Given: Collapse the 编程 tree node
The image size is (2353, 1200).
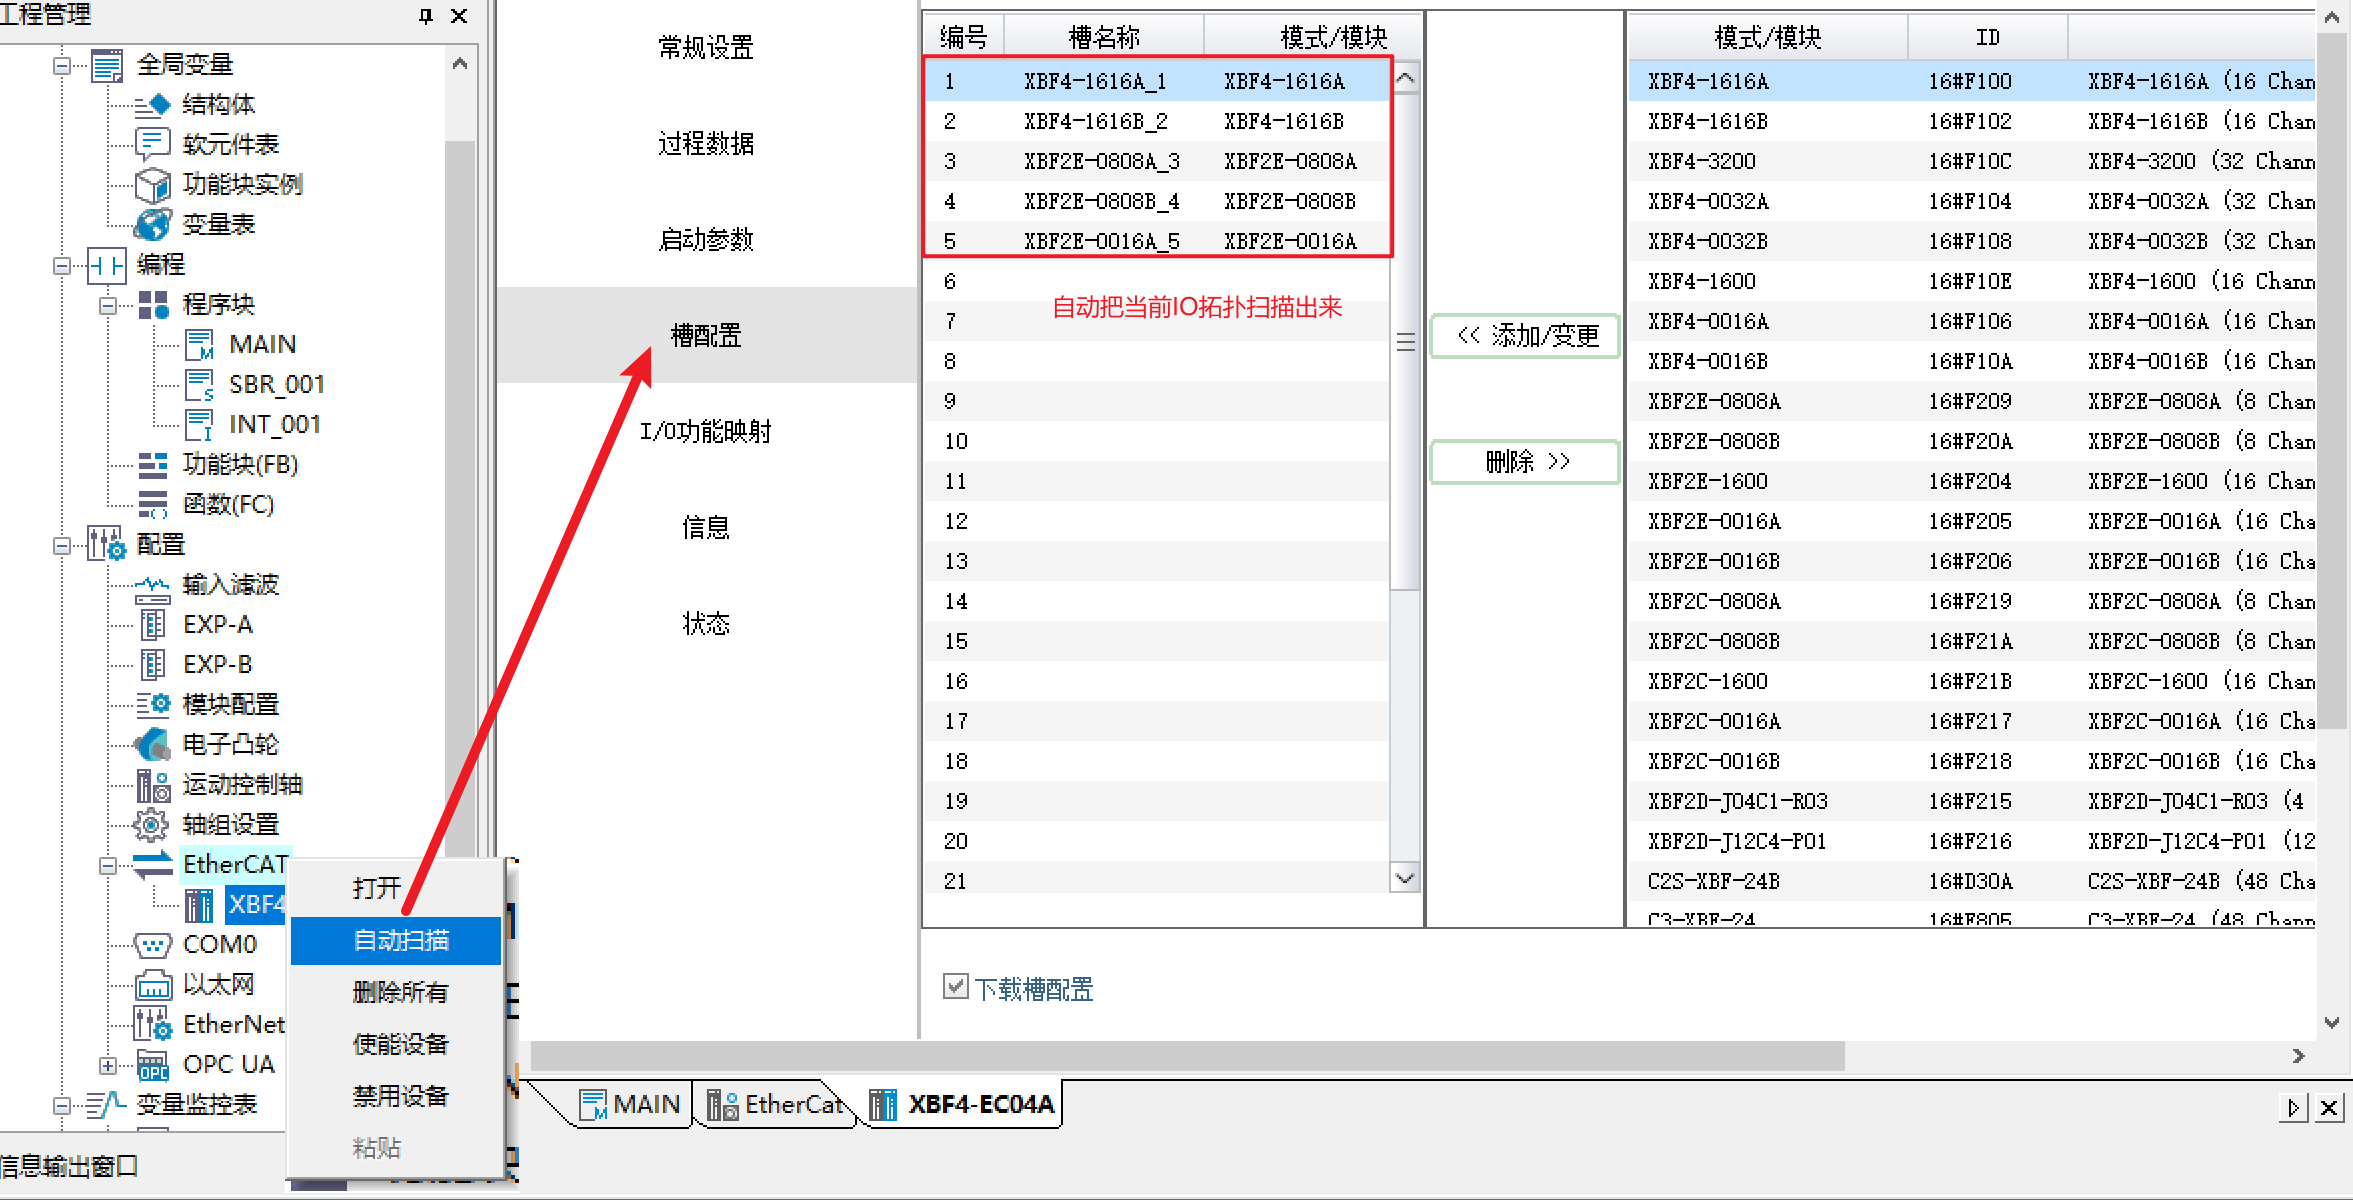Looking at the screenshot, I should click(62, 265).
